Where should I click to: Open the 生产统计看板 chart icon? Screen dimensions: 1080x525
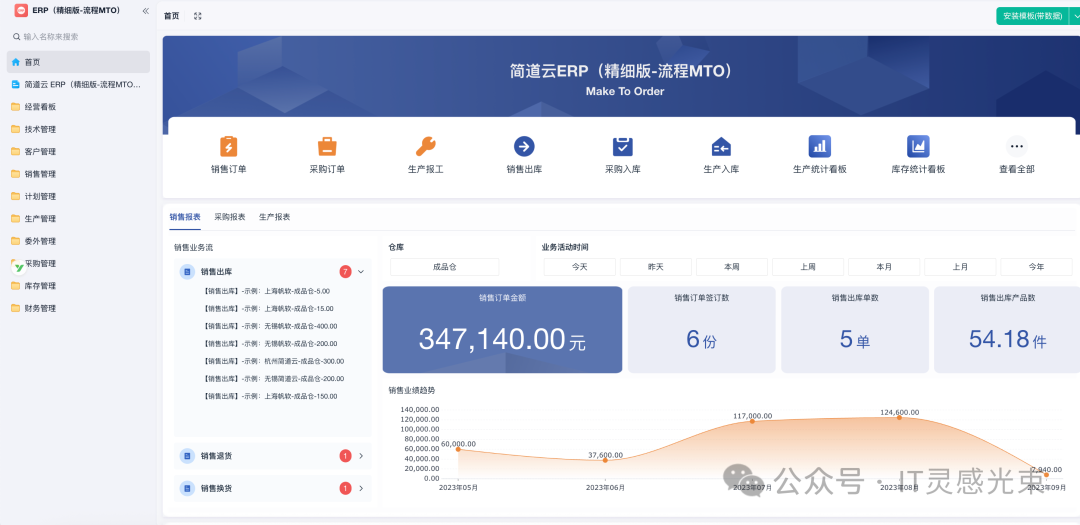tap(819, 147)
